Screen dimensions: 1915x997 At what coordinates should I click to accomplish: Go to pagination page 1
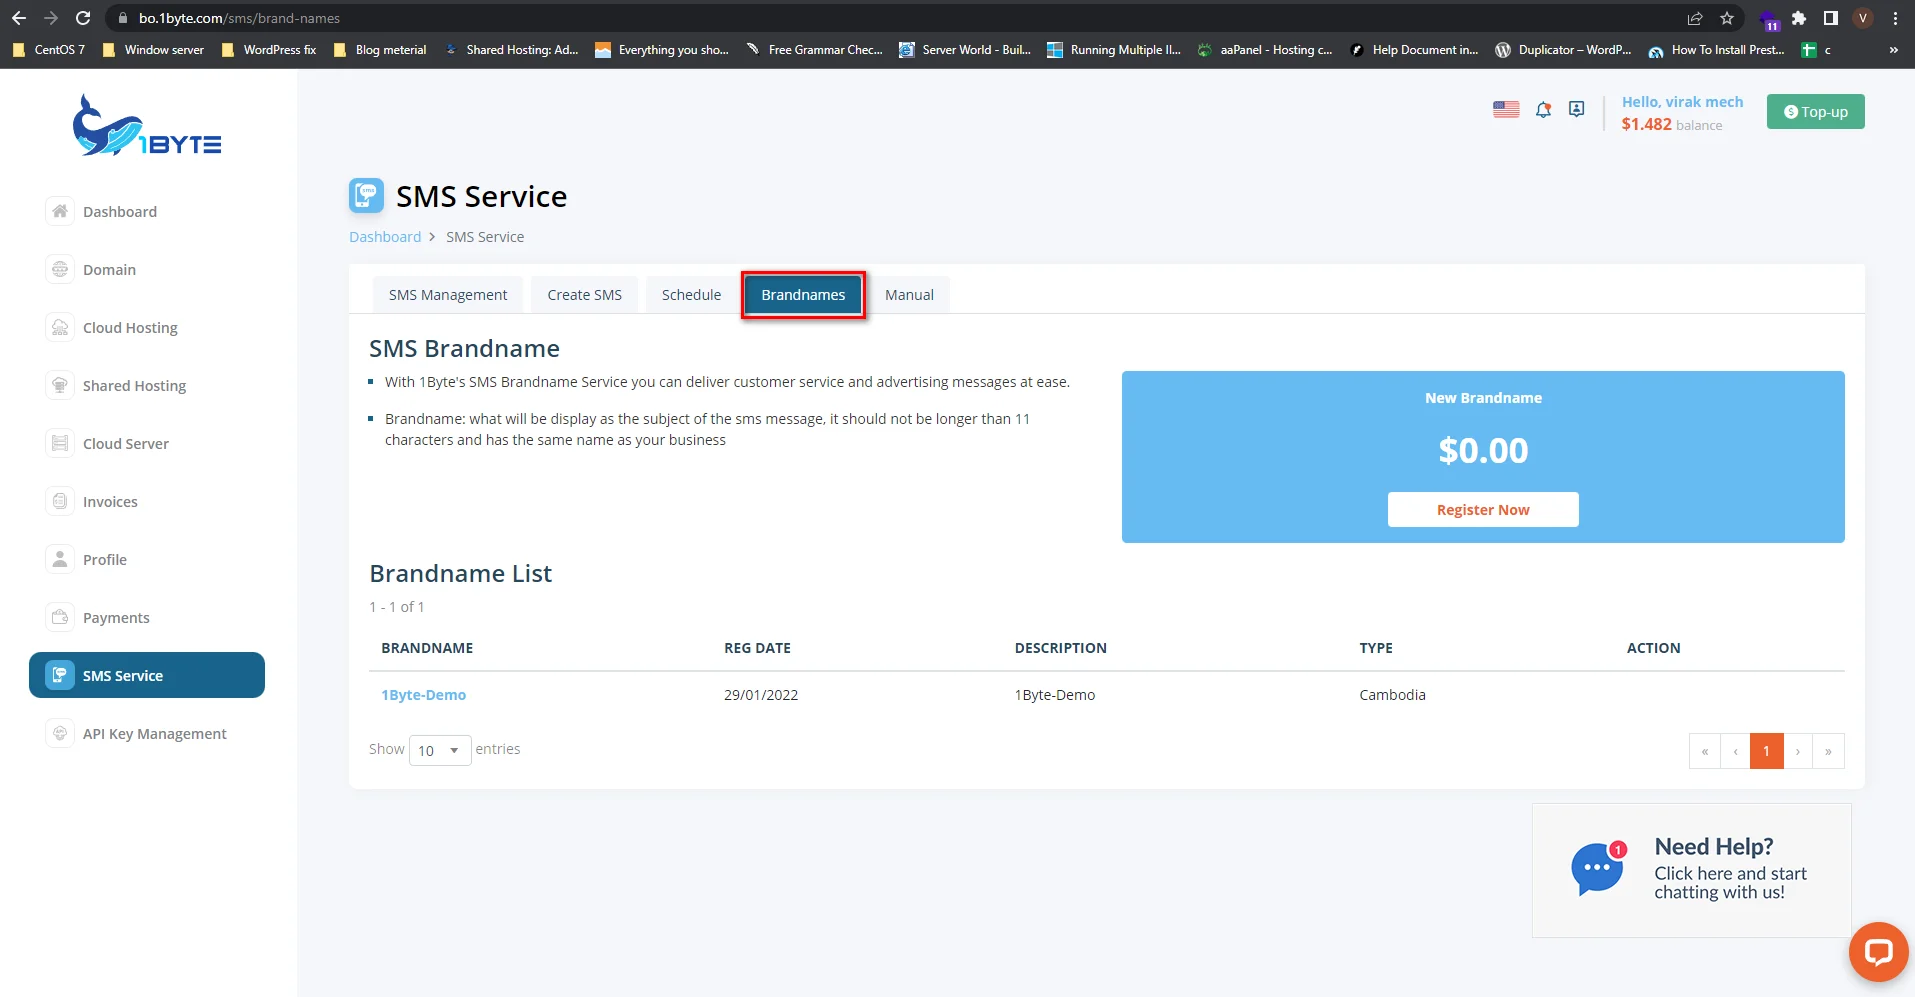pyautogui.click(x=1766, y=751)
